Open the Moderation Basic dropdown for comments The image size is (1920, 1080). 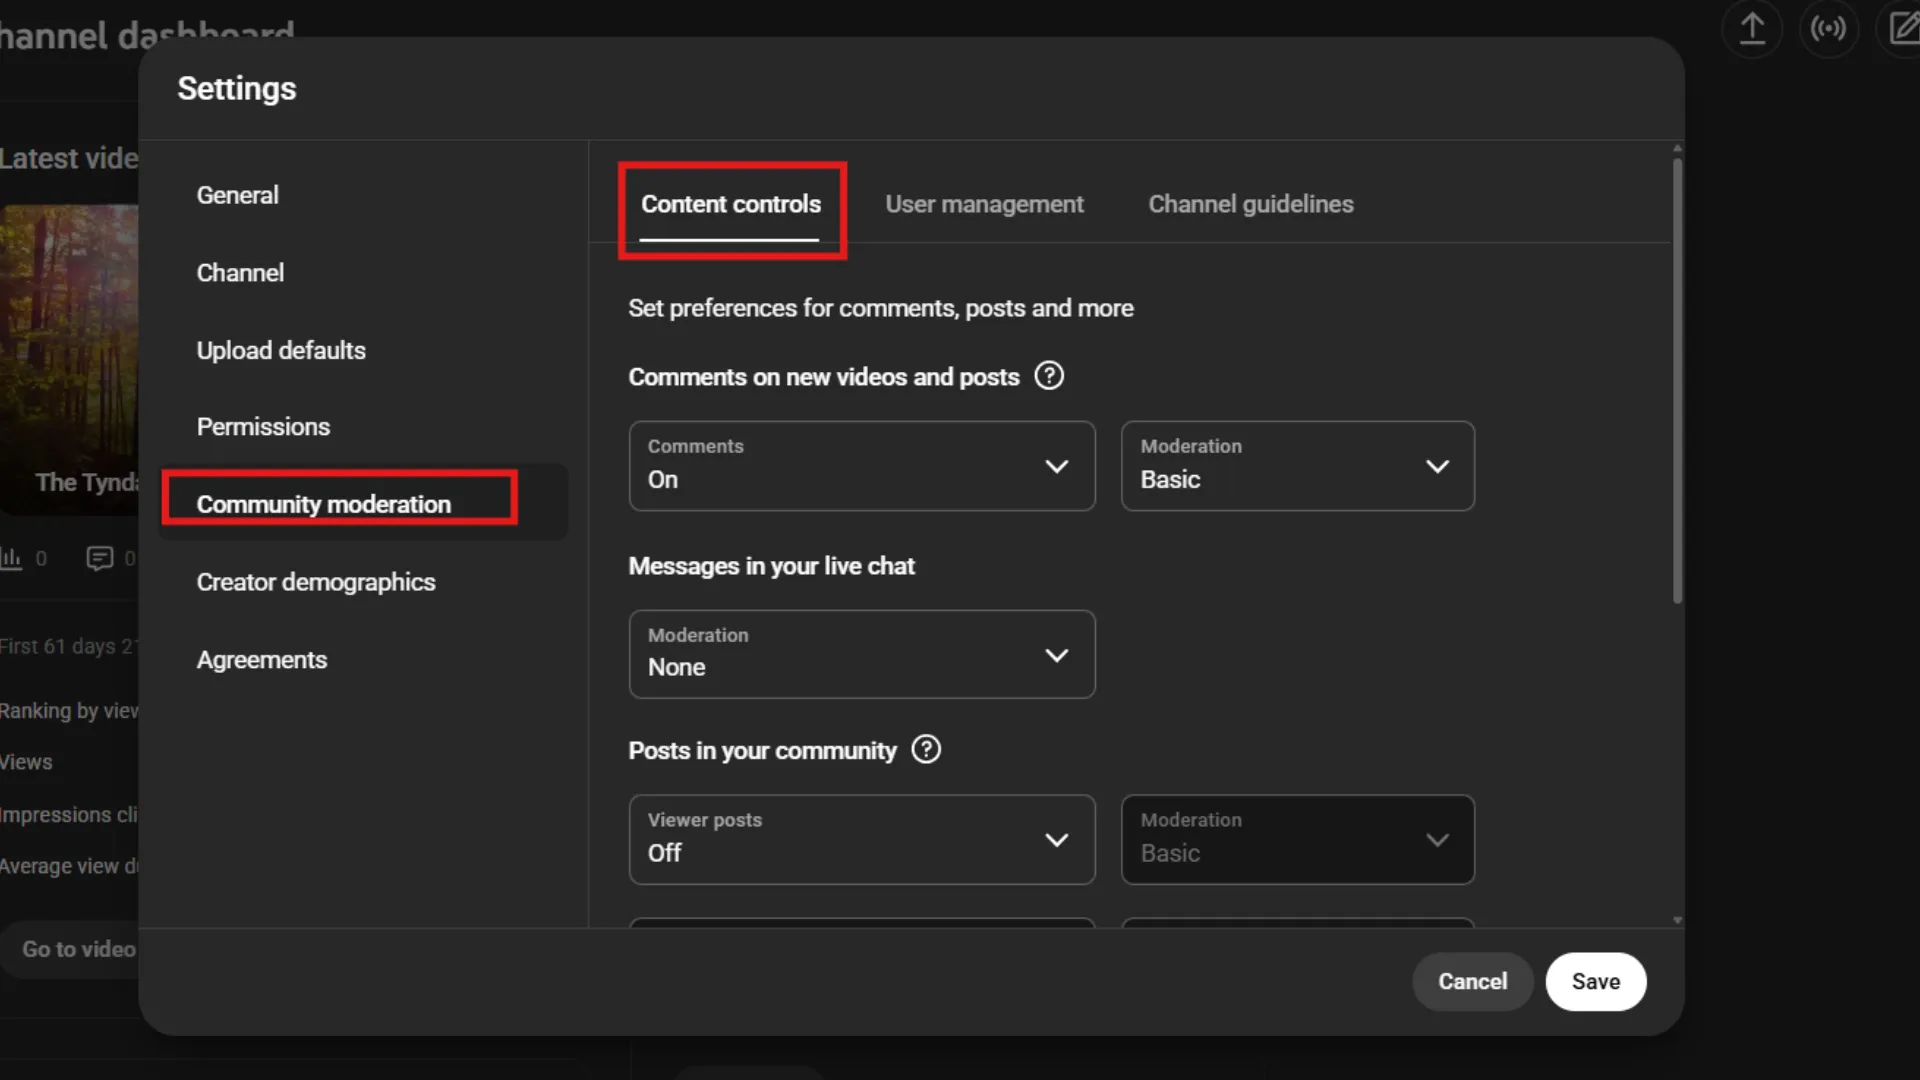[x=1438, y=466]
